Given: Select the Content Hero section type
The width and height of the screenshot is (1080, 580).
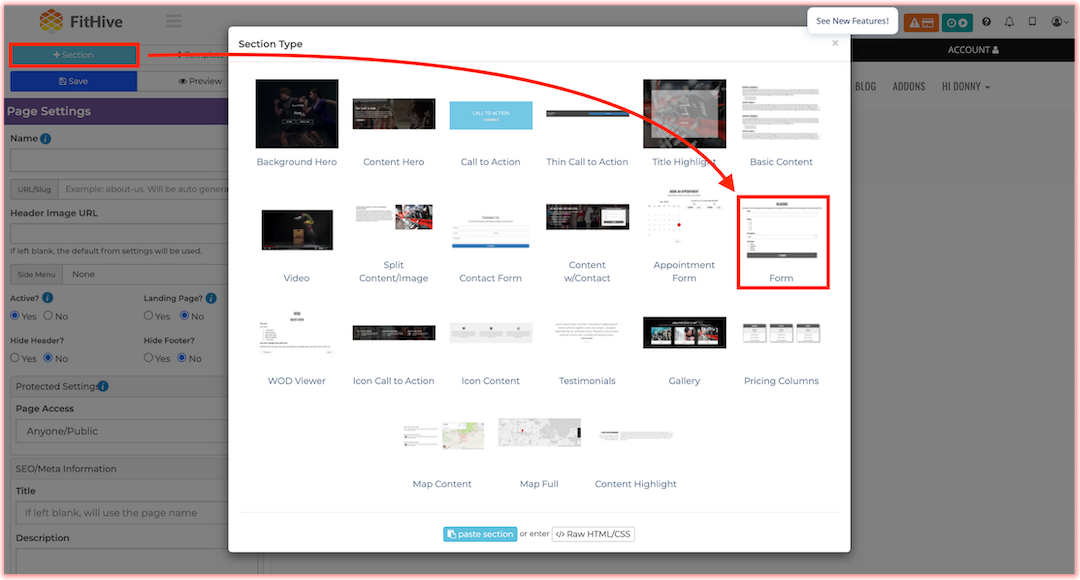Looking at the screenshot, I should (394, 114).
